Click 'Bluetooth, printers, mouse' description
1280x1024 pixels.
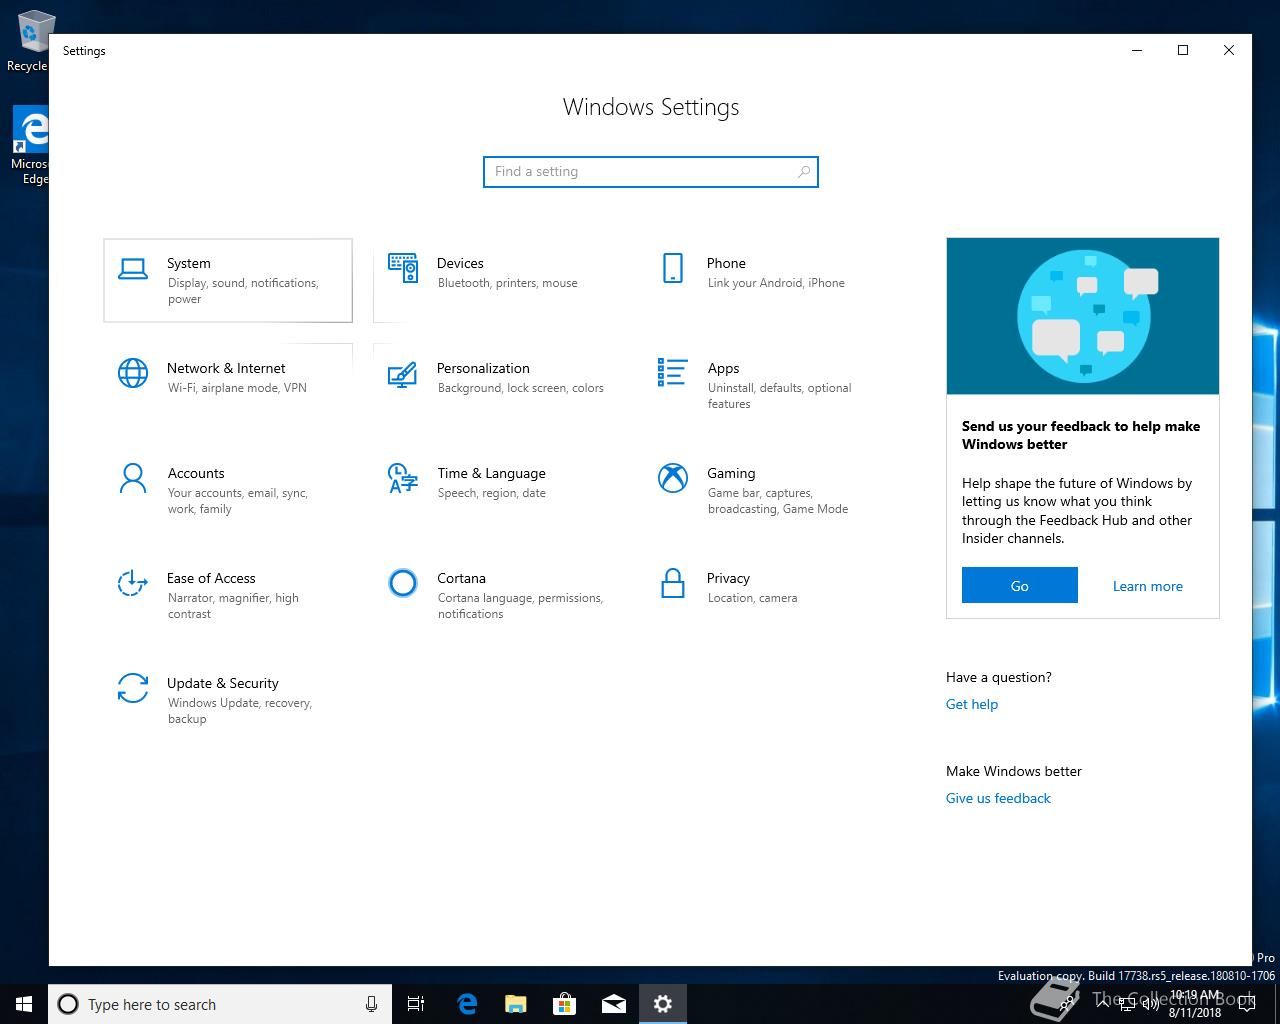(x=508, y=283)
